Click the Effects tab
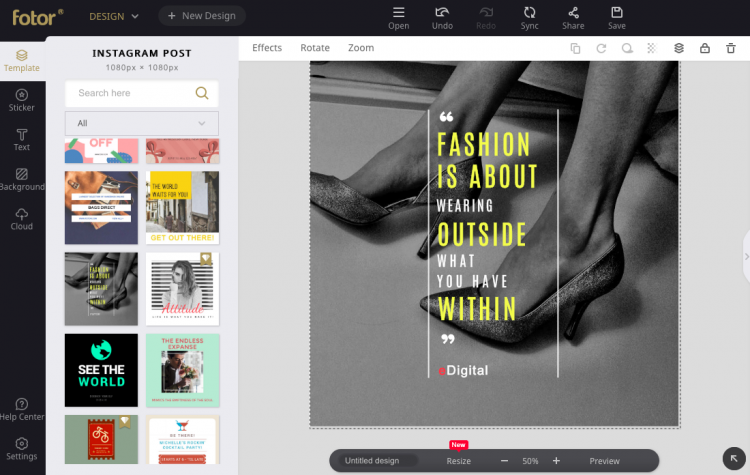 point(267,48)
